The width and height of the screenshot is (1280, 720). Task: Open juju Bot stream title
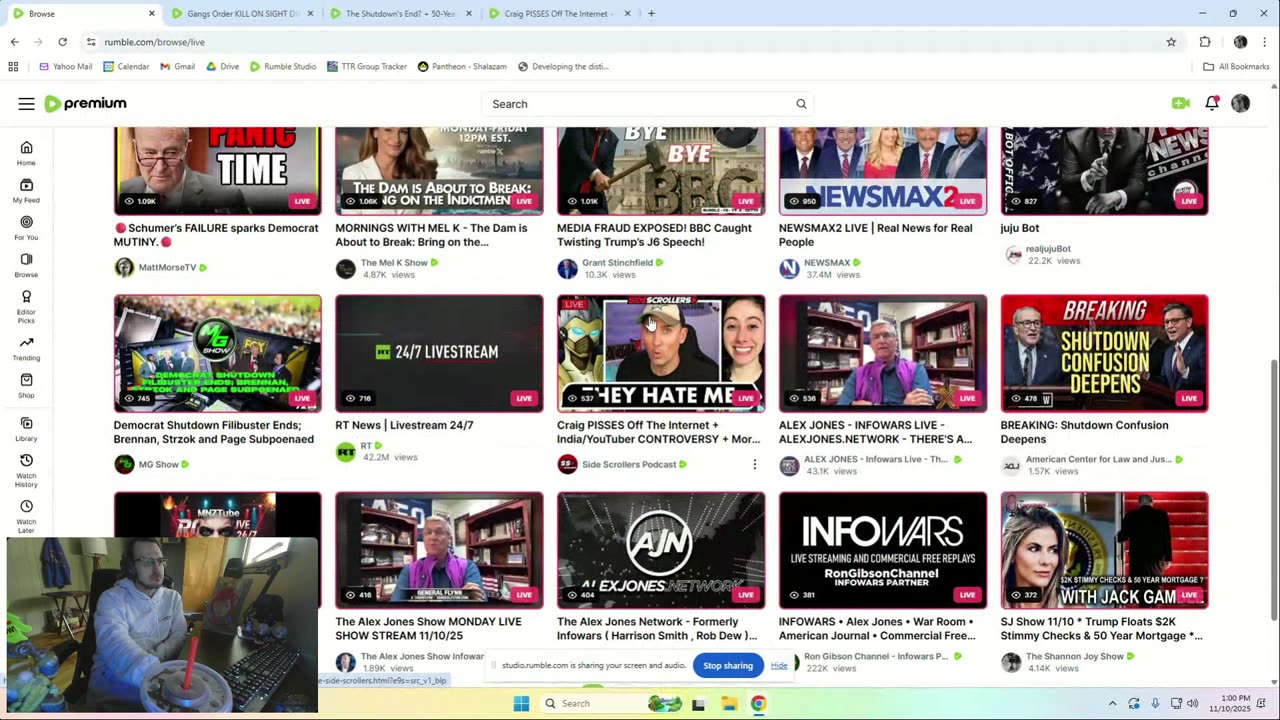[x=1020, y=228]
